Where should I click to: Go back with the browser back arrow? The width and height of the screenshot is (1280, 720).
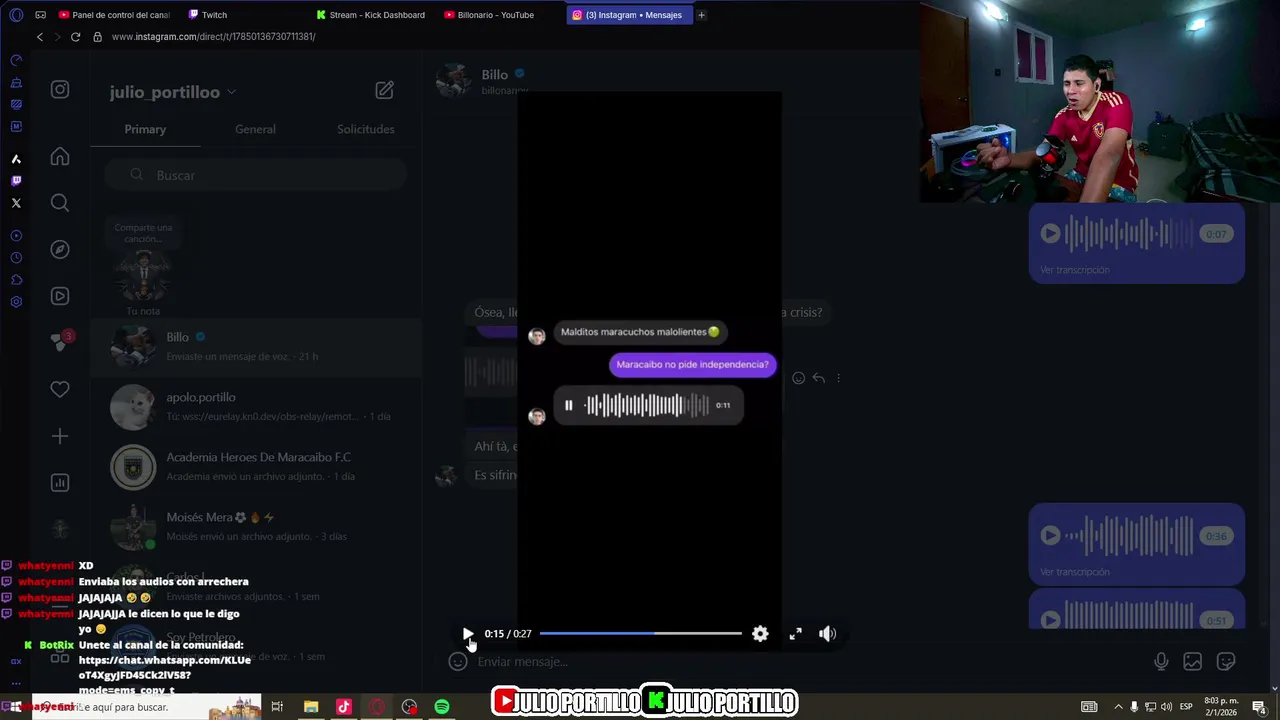tap(39, 36)
